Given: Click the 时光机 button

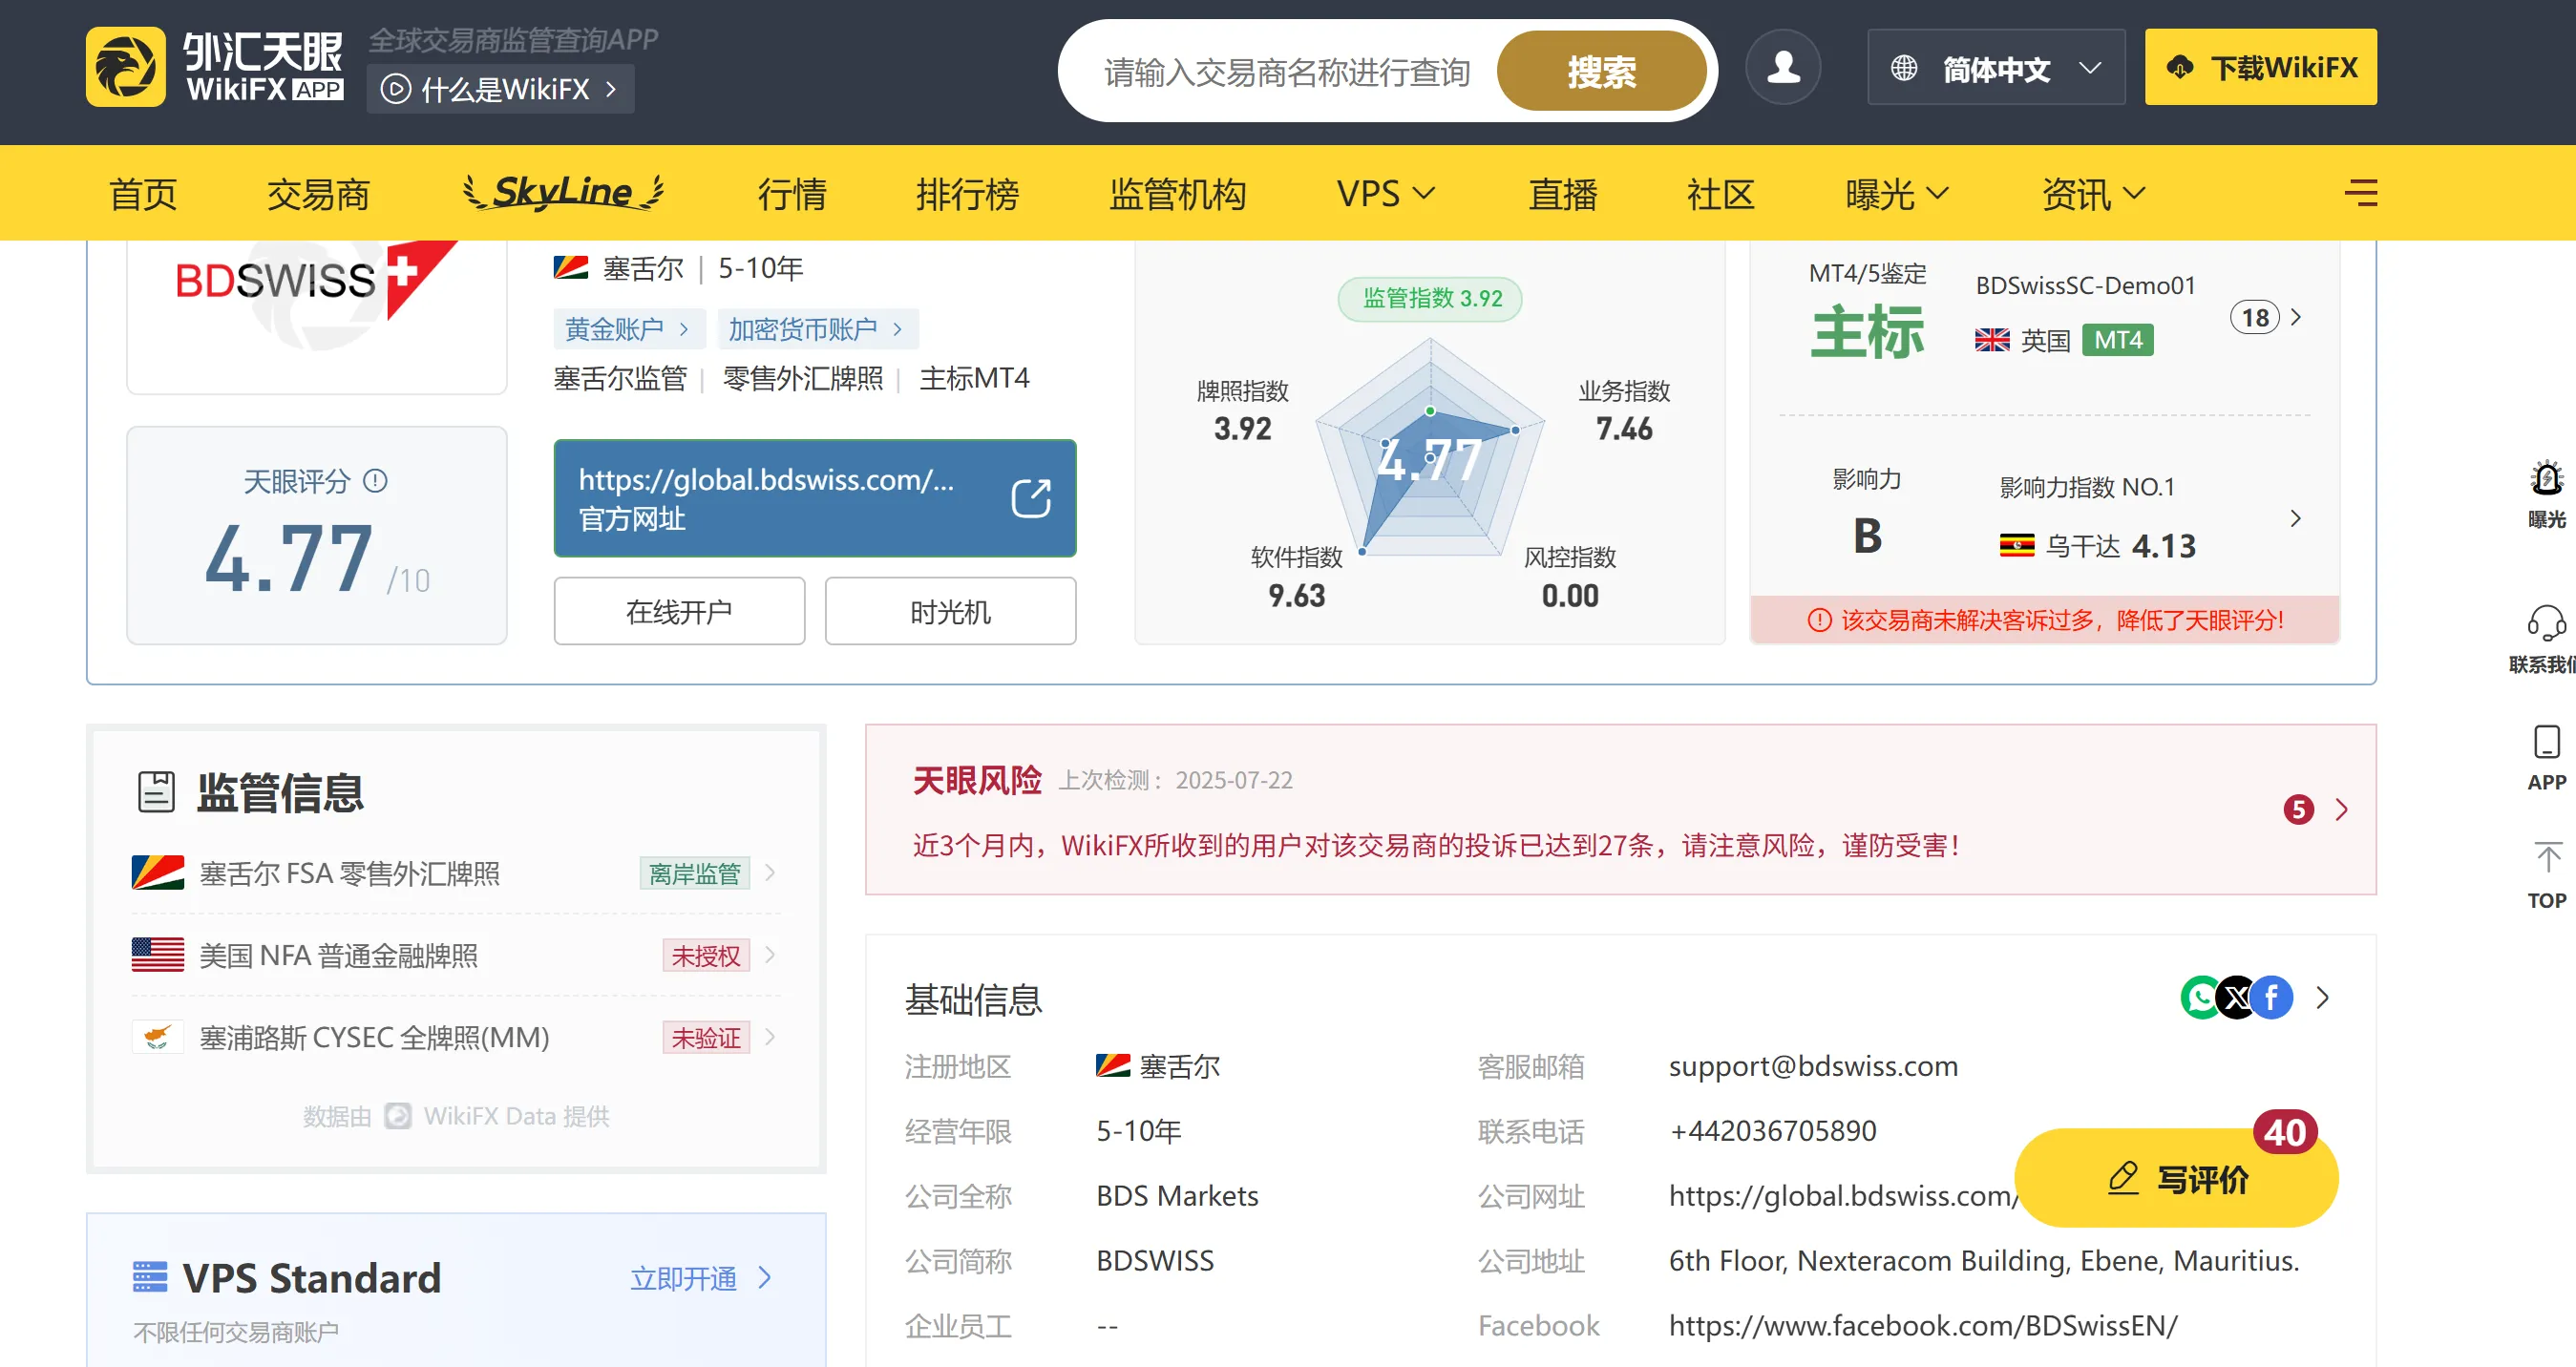Looking at the screenshot, I should pyautogui.click(x=950, y=611).
